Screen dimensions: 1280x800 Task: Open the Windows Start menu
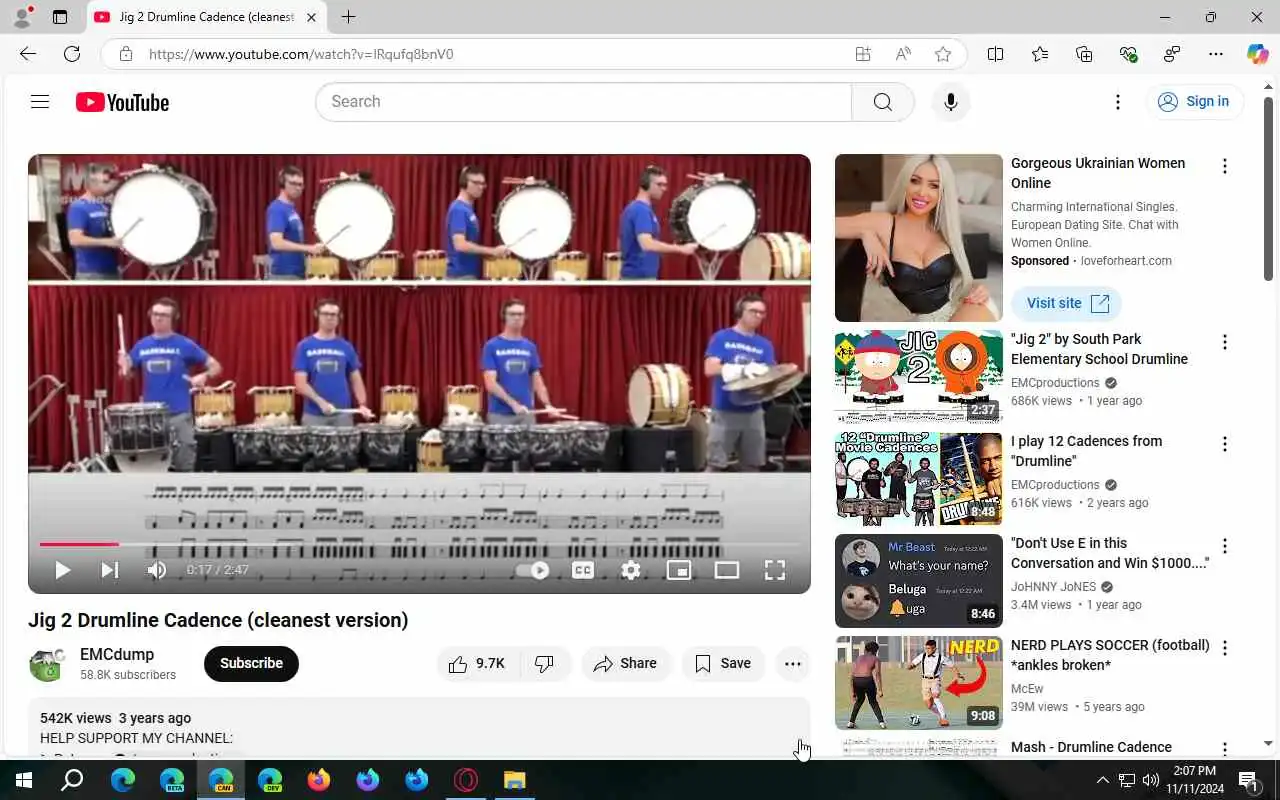(24, 780)
